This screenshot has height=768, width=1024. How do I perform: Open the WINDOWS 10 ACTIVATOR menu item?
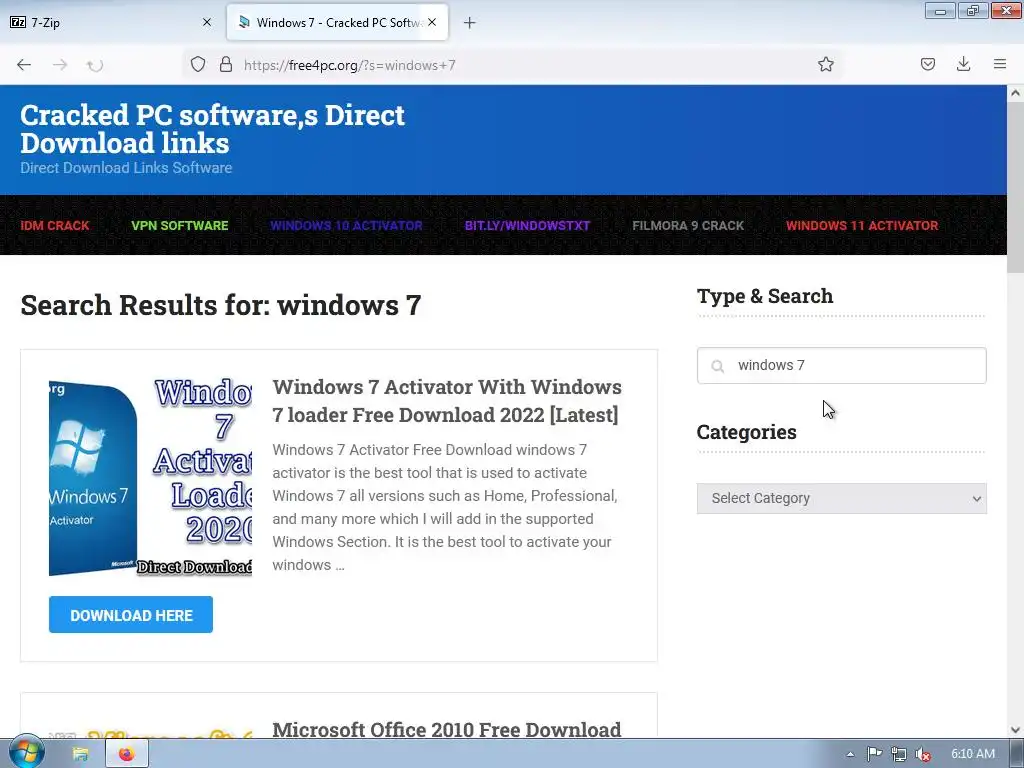point(346,225)
